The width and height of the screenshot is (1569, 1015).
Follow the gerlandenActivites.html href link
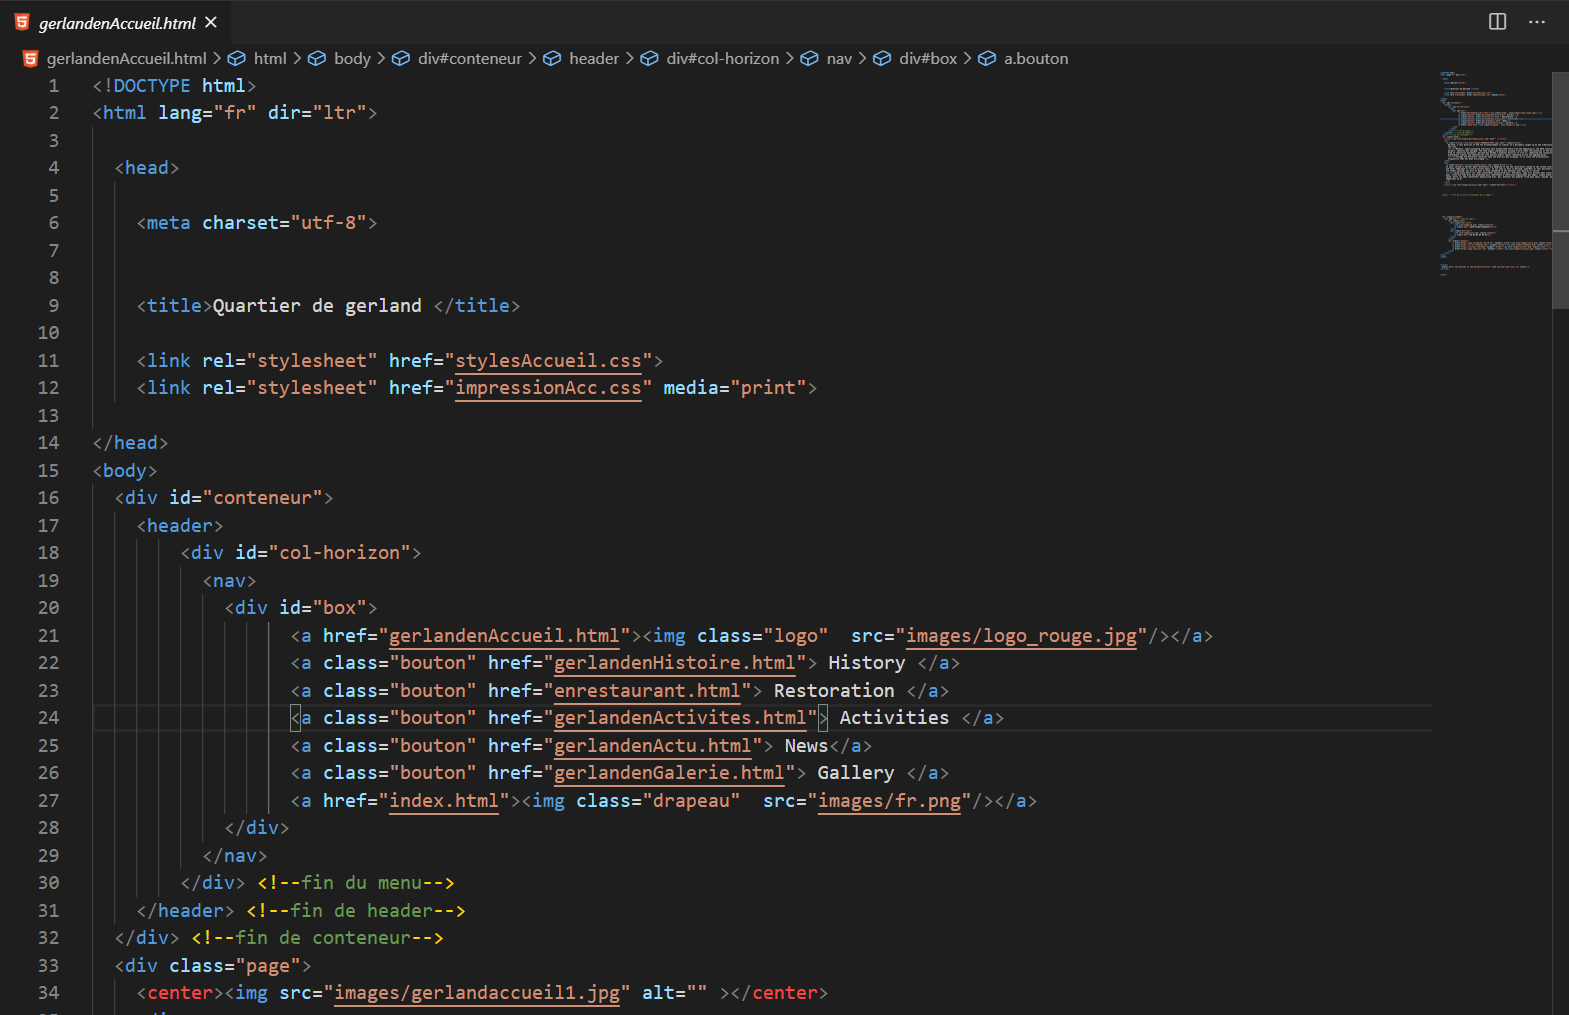point(680,717)
